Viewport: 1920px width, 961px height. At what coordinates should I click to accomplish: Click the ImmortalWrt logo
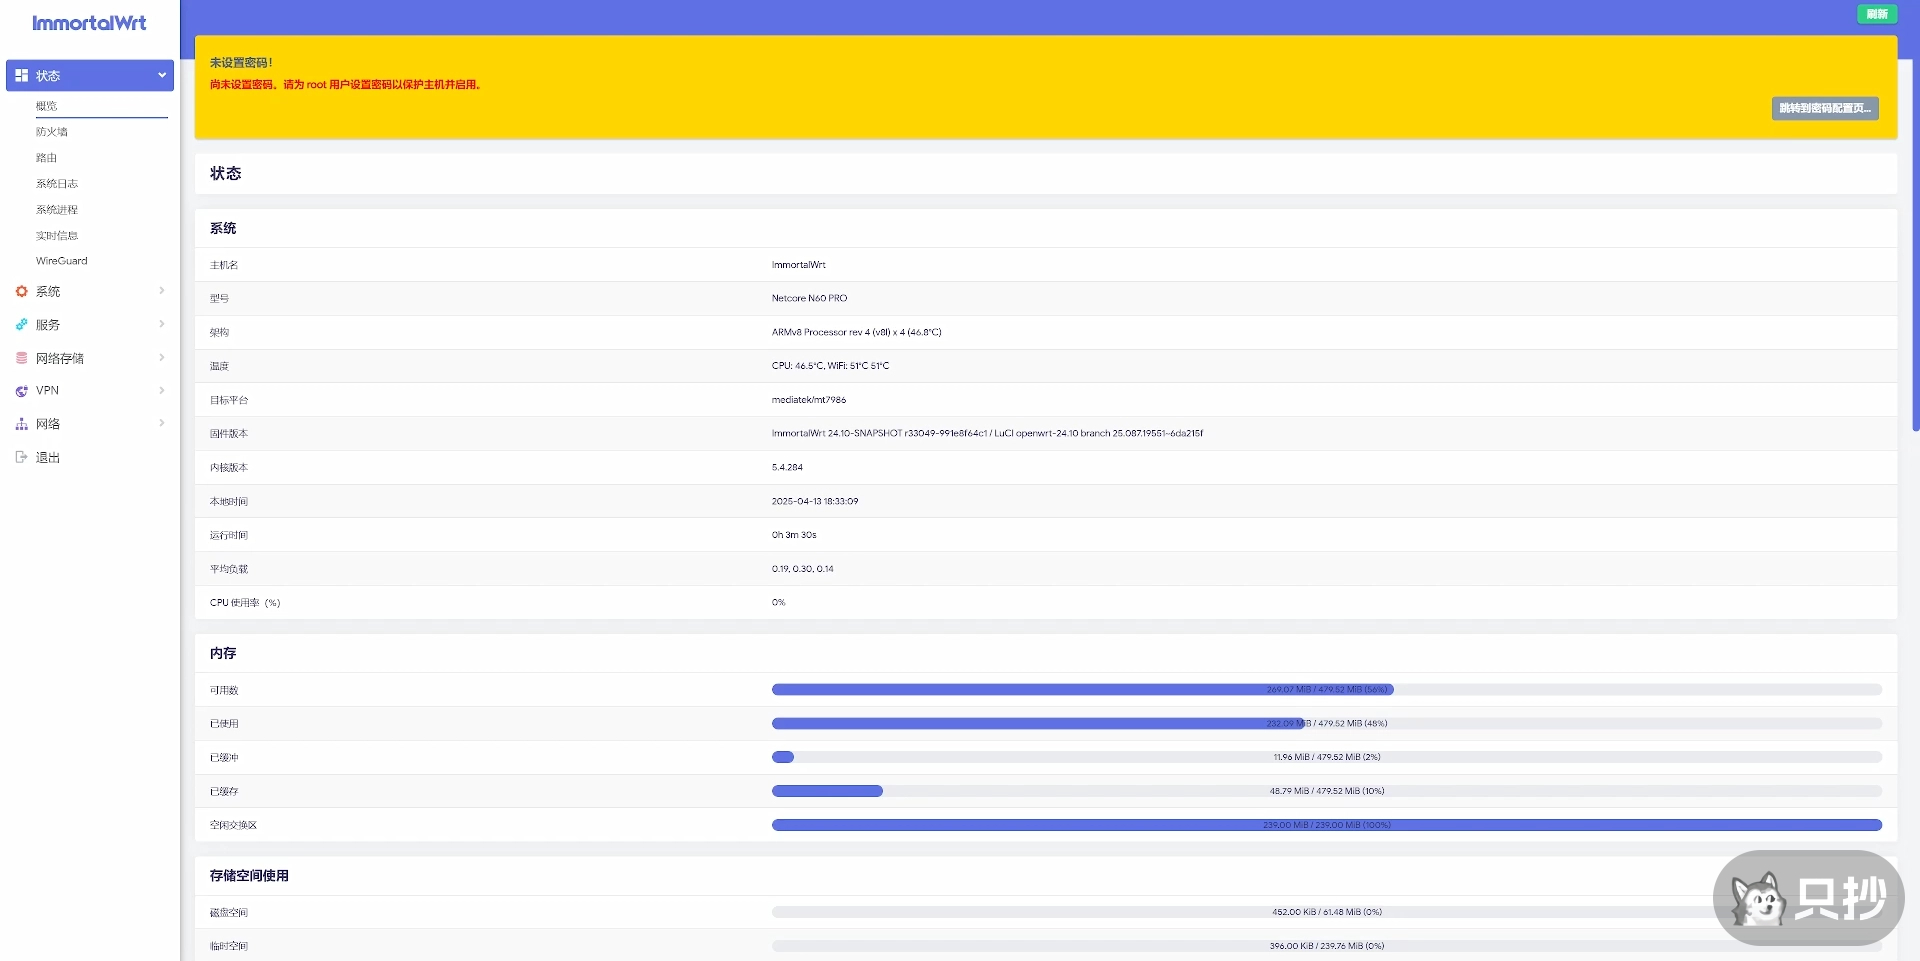point(88,22)
